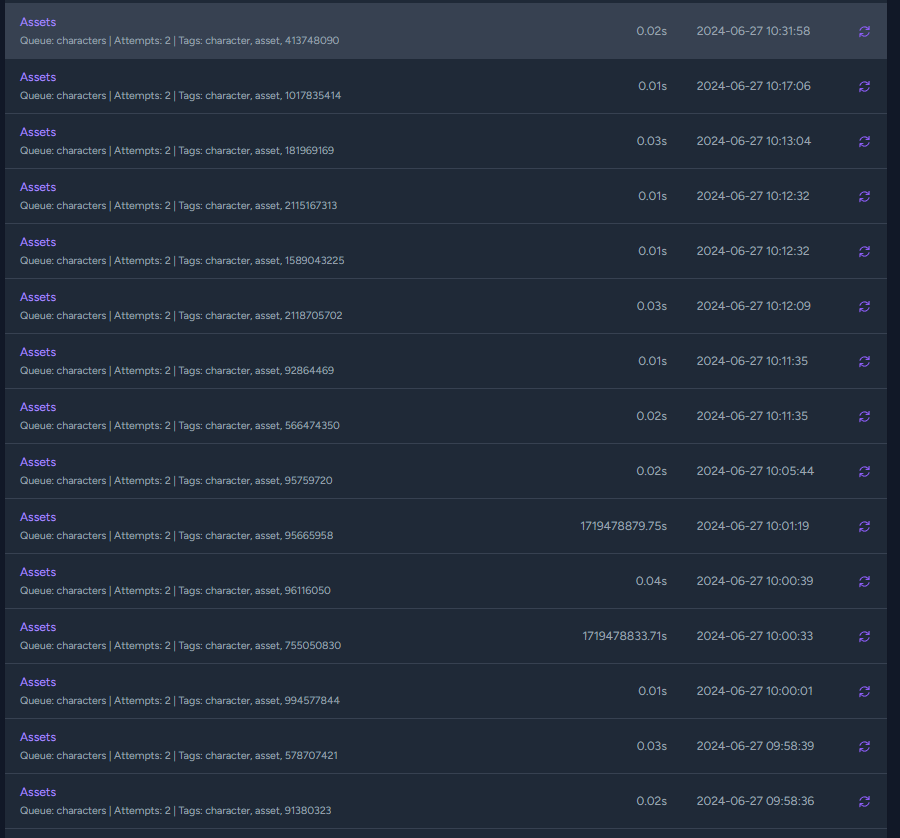Retry the job with 1719478879.75s runtime
The width and height of the screenshot is (900, 838).
[864, 526]
